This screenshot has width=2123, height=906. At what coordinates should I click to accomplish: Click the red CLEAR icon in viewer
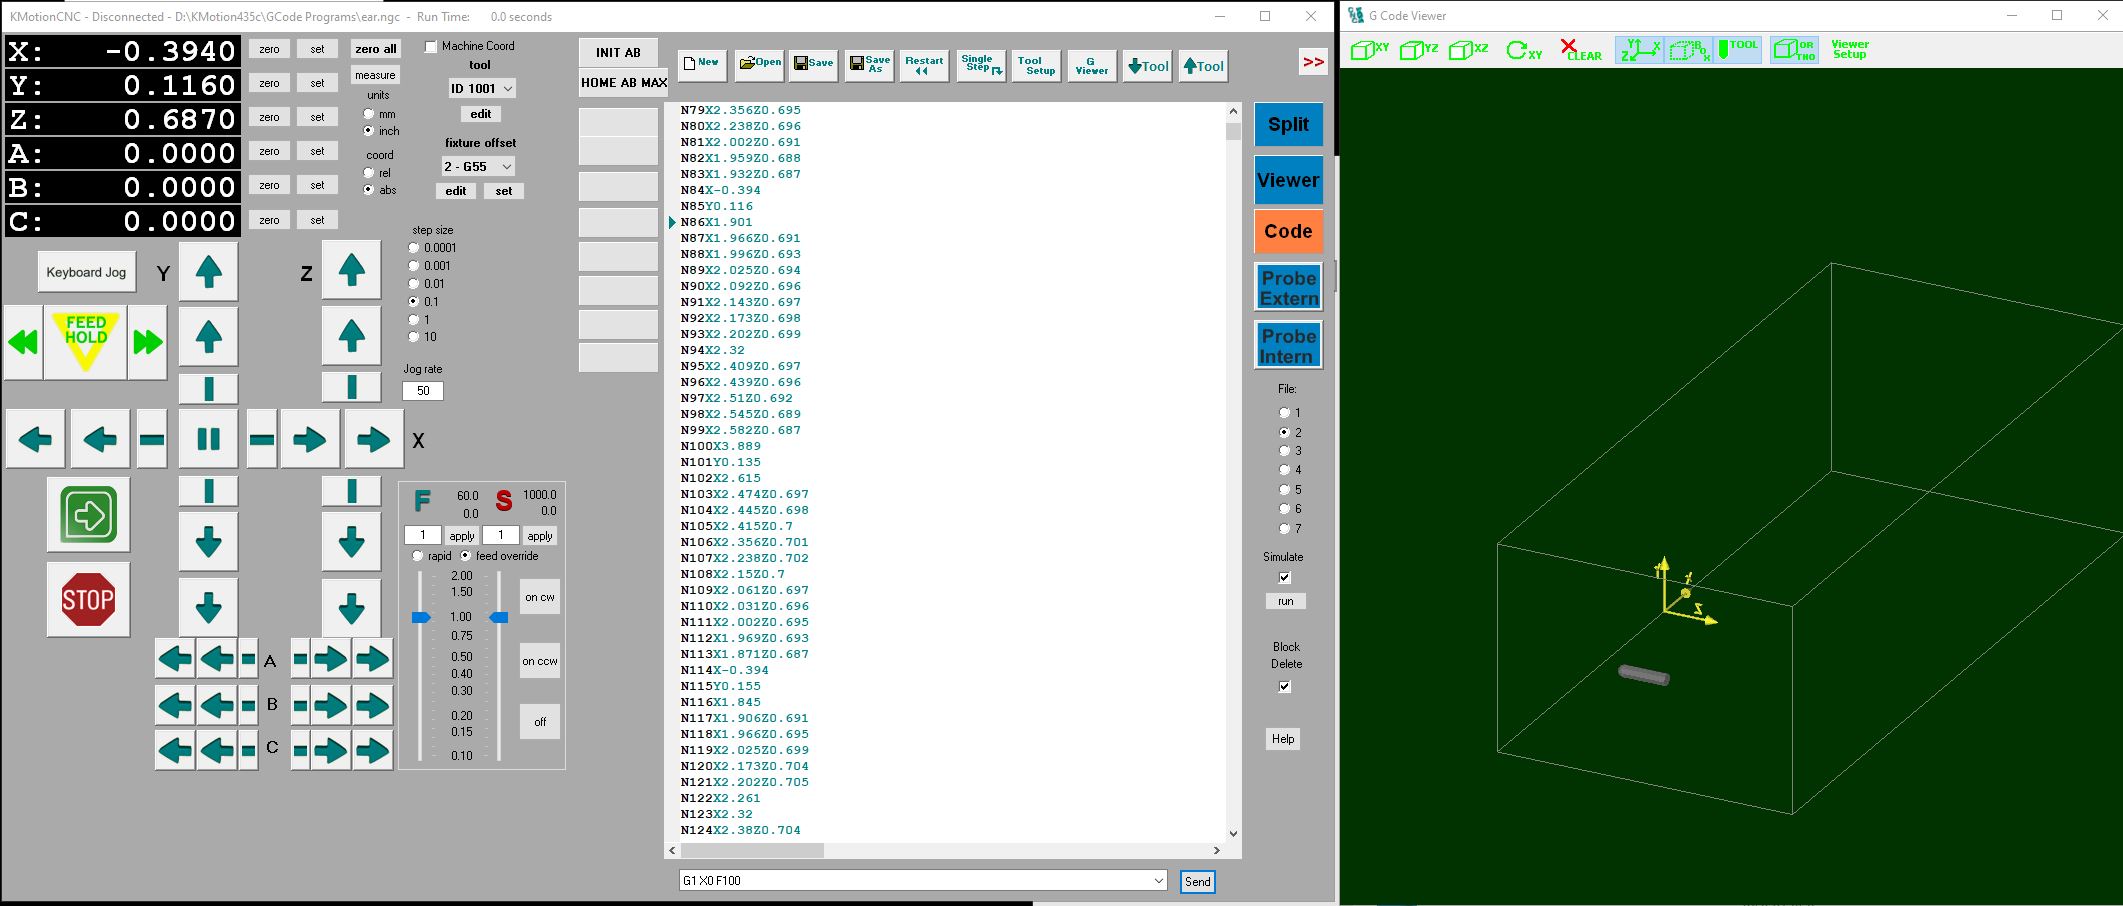[x=1580, y=50]
